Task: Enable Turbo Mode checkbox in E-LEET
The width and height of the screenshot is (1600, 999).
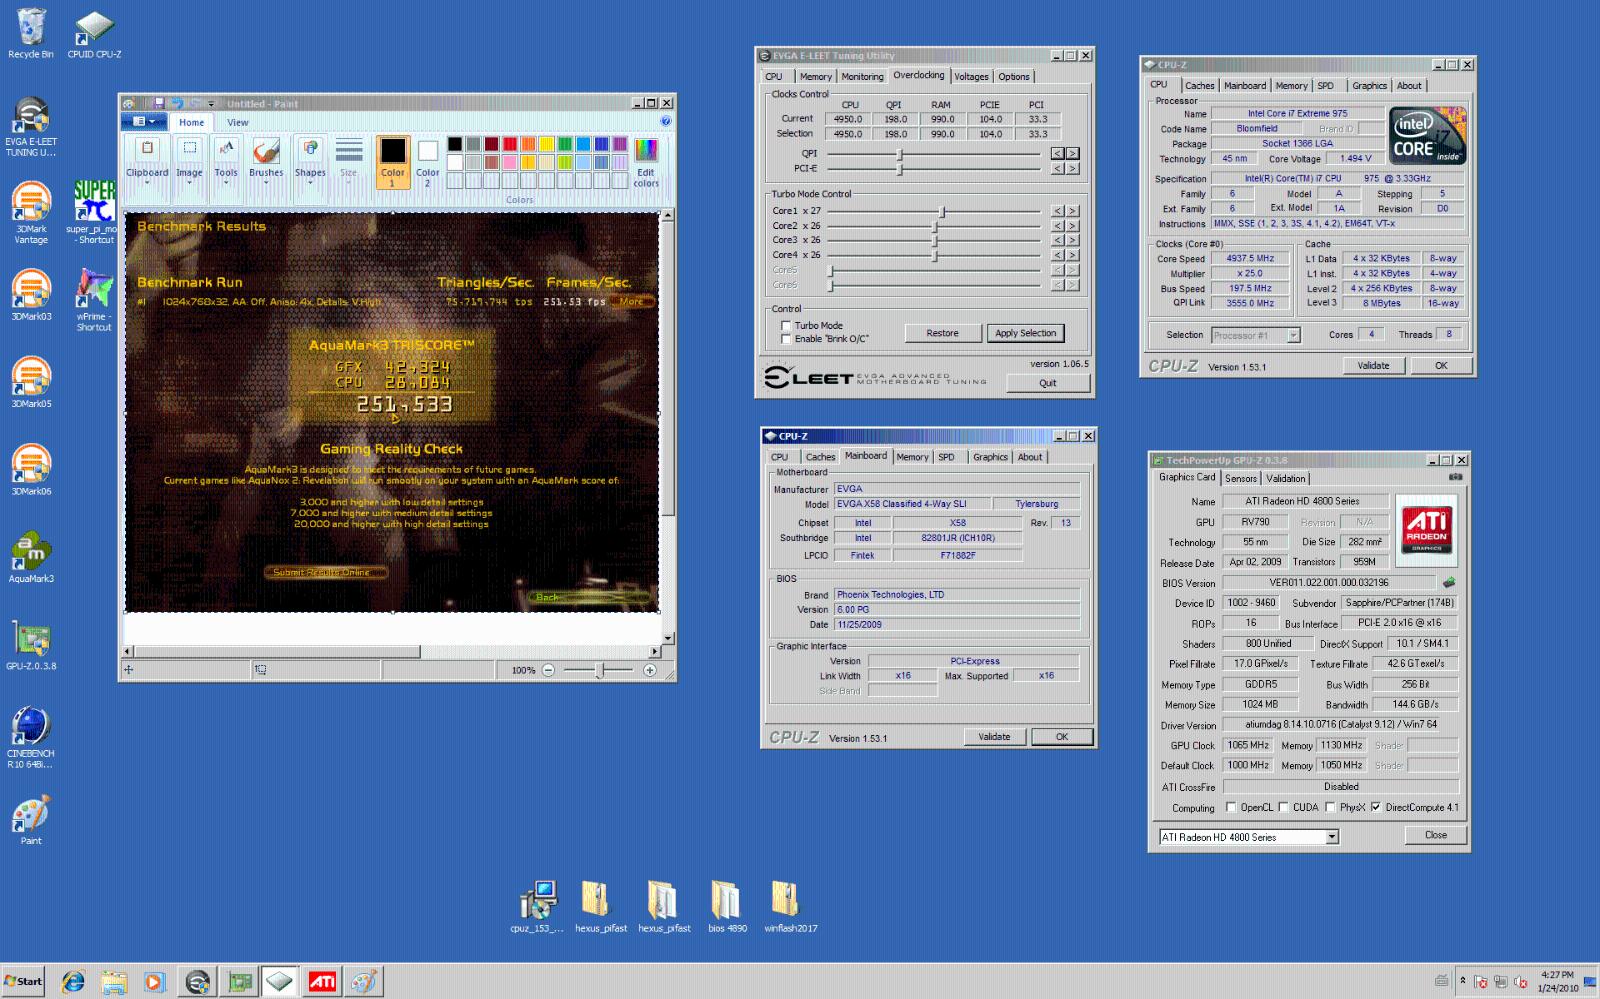Action: (786, 325)
